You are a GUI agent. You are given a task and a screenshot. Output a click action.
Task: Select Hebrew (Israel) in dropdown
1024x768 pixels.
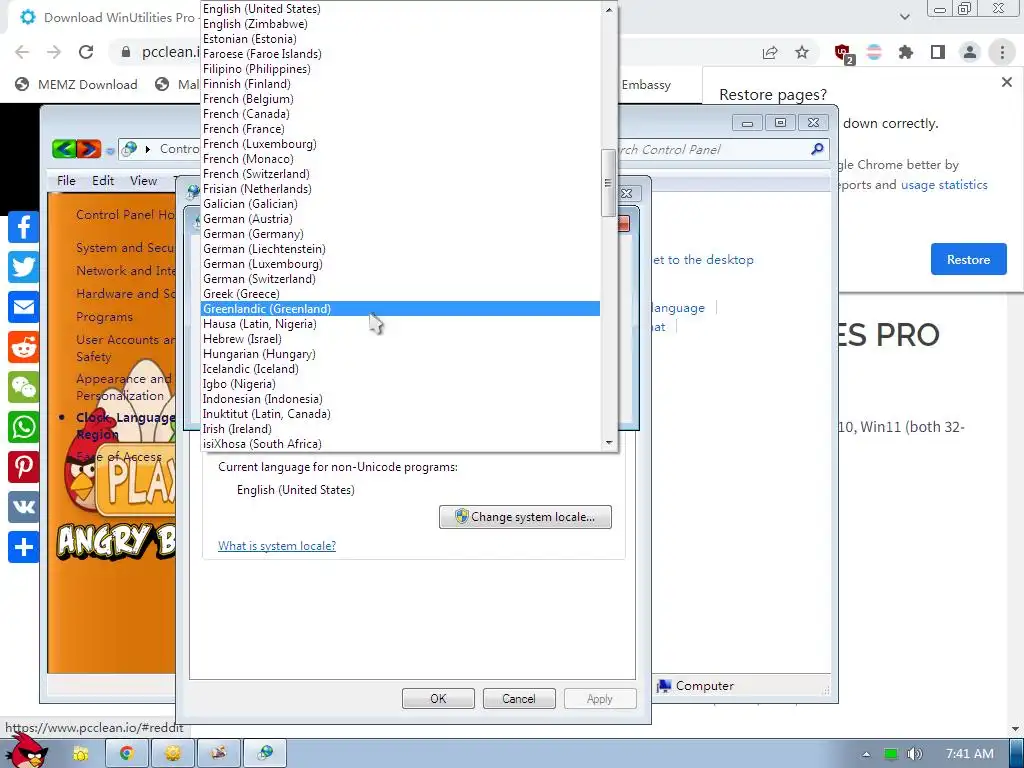(400, 339)
